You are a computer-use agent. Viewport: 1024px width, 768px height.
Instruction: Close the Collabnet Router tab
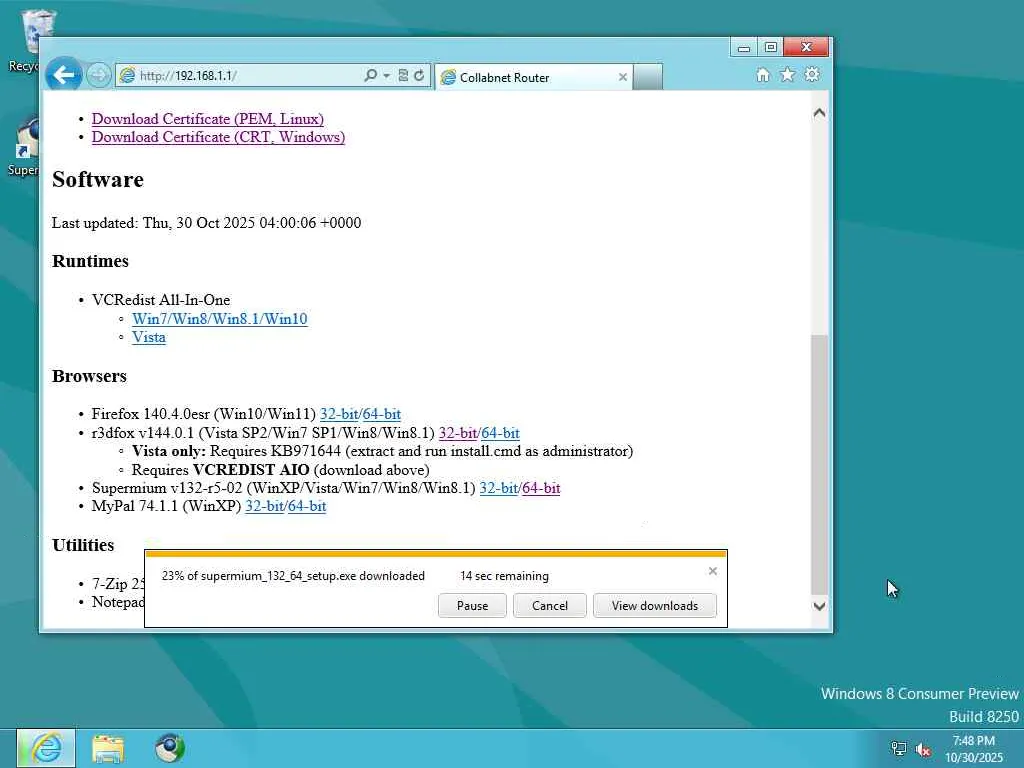622,77
